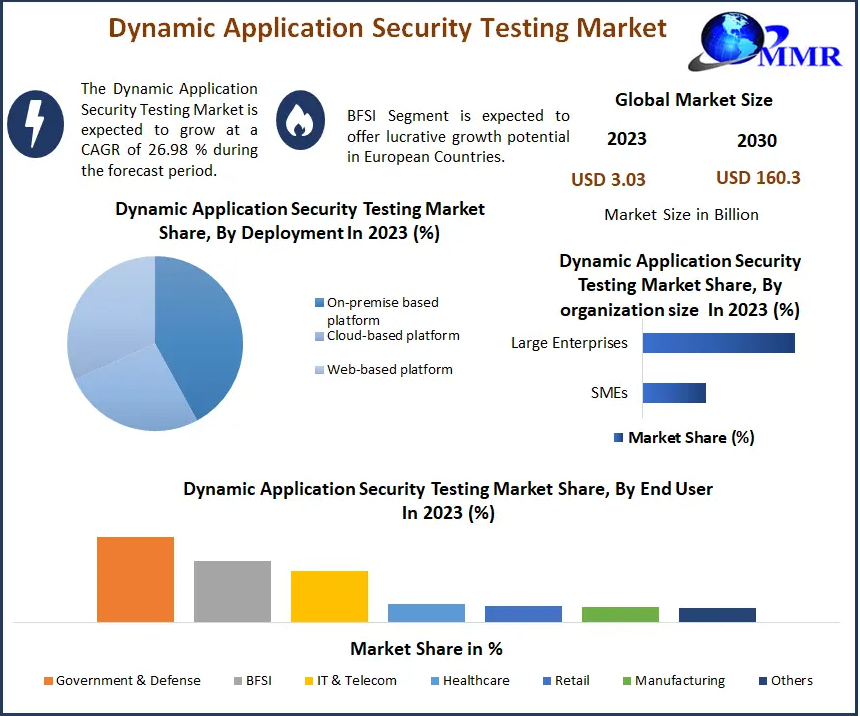Click the tall orange Government & Defense bar

(x=135, y=579)
